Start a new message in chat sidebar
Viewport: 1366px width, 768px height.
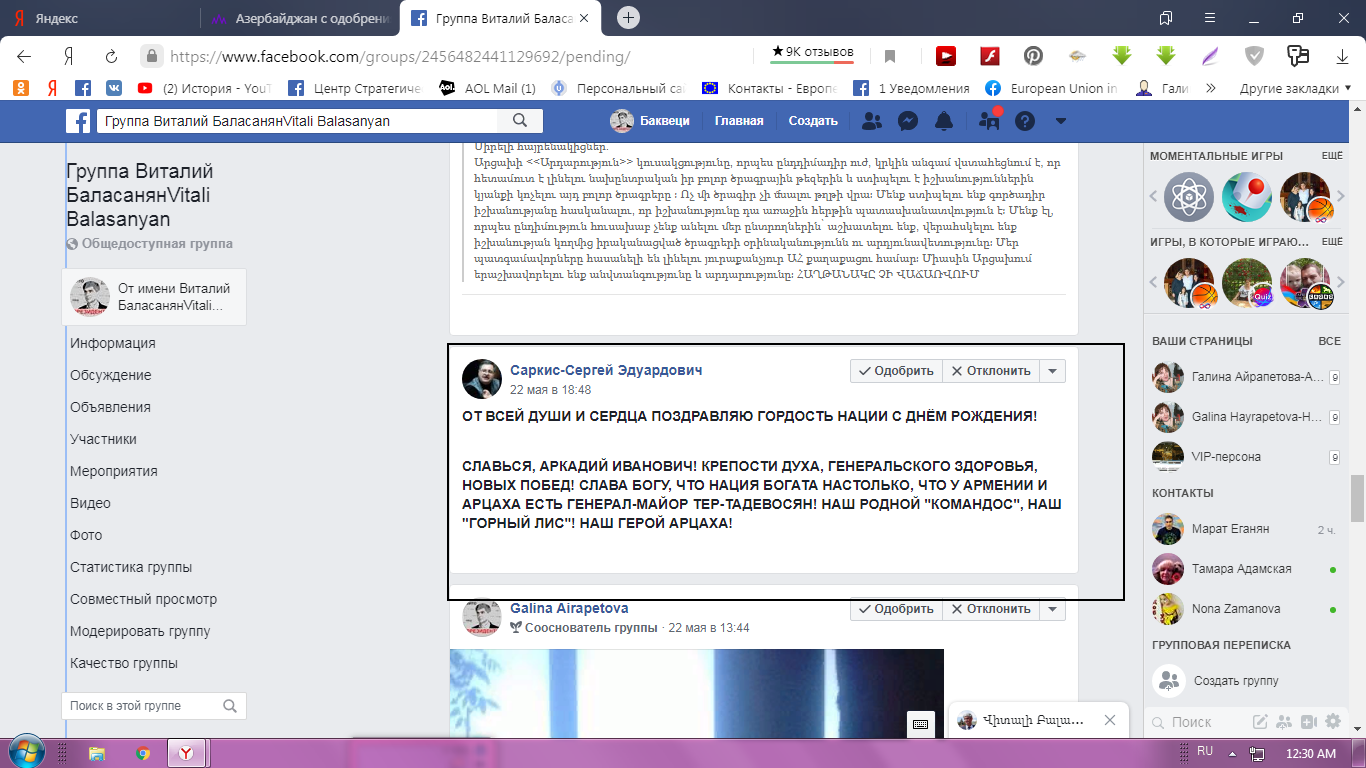tap(1260, 721)
